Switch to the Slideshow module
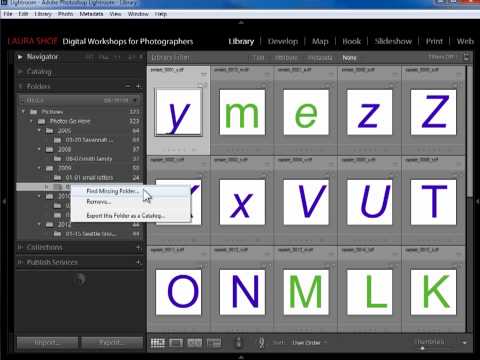The height and width of the screenshot is (360, 480). (x=393, y=41)
